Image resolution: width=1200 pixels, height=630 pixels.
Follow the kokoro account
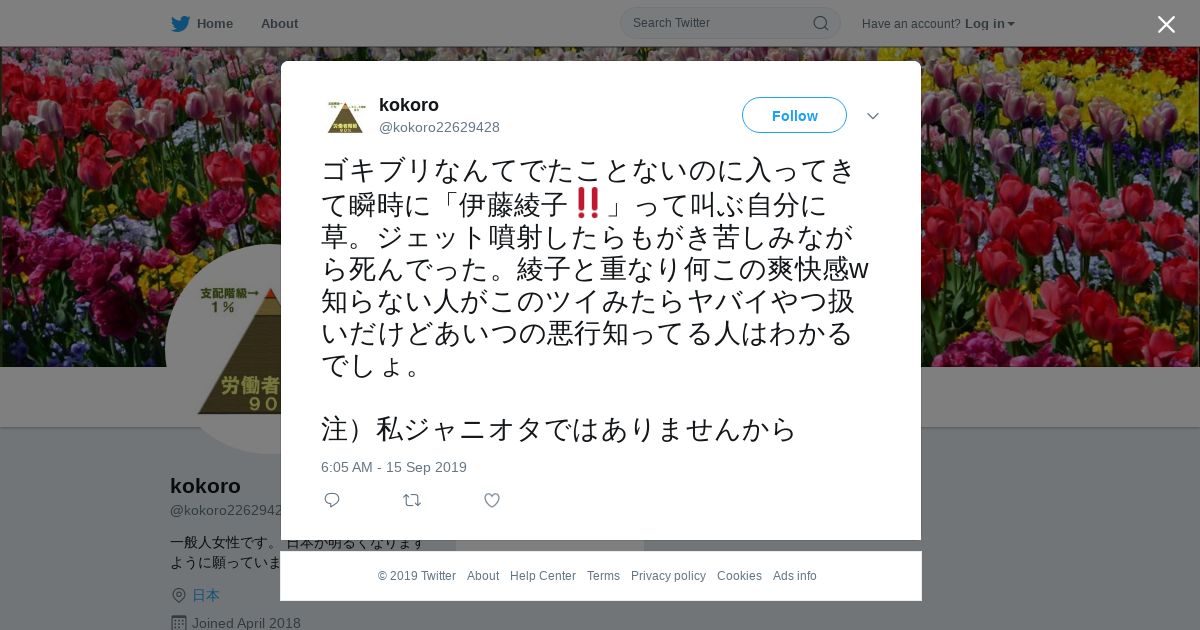point(794,115)
